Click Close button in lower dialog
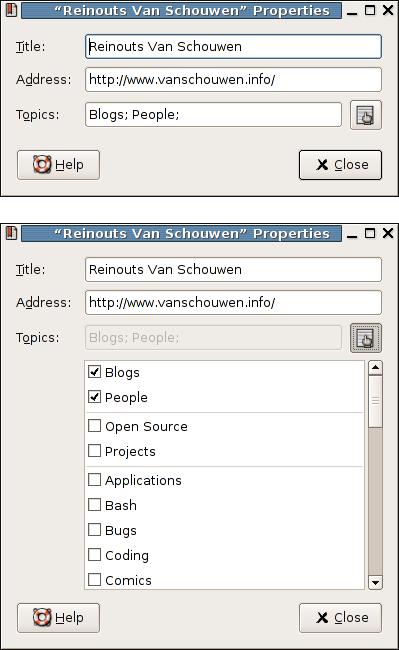 point(340,618)
